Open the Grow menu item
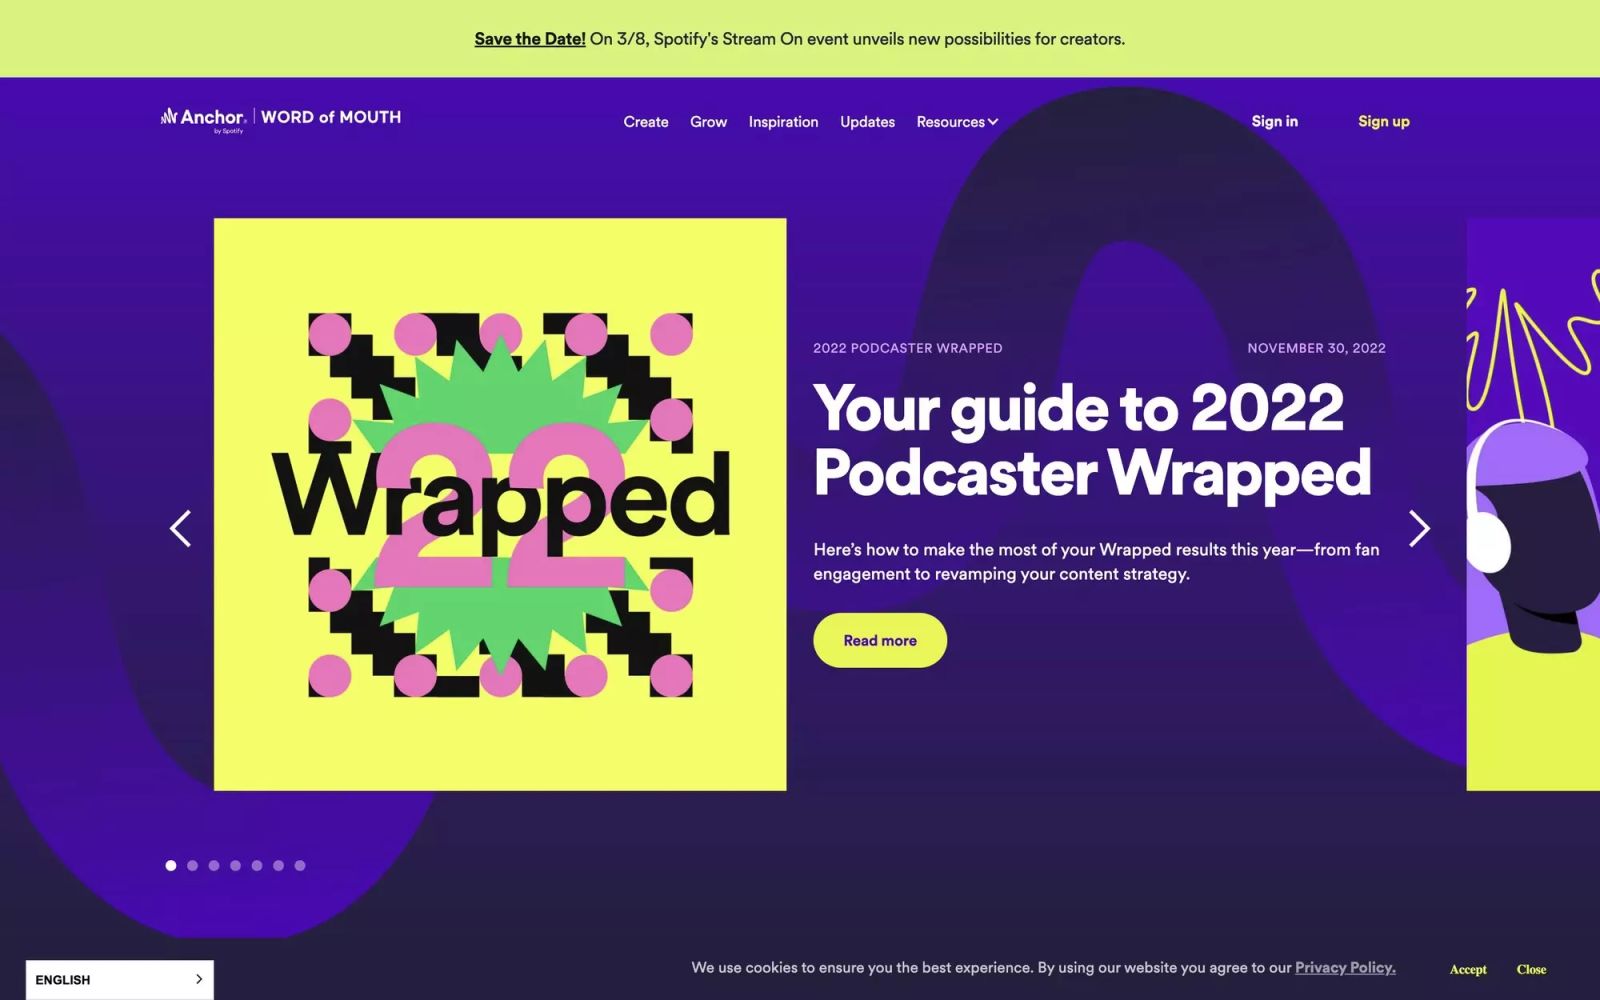This screenshot has width=1600, height=1000. click(x=708, y=122)
